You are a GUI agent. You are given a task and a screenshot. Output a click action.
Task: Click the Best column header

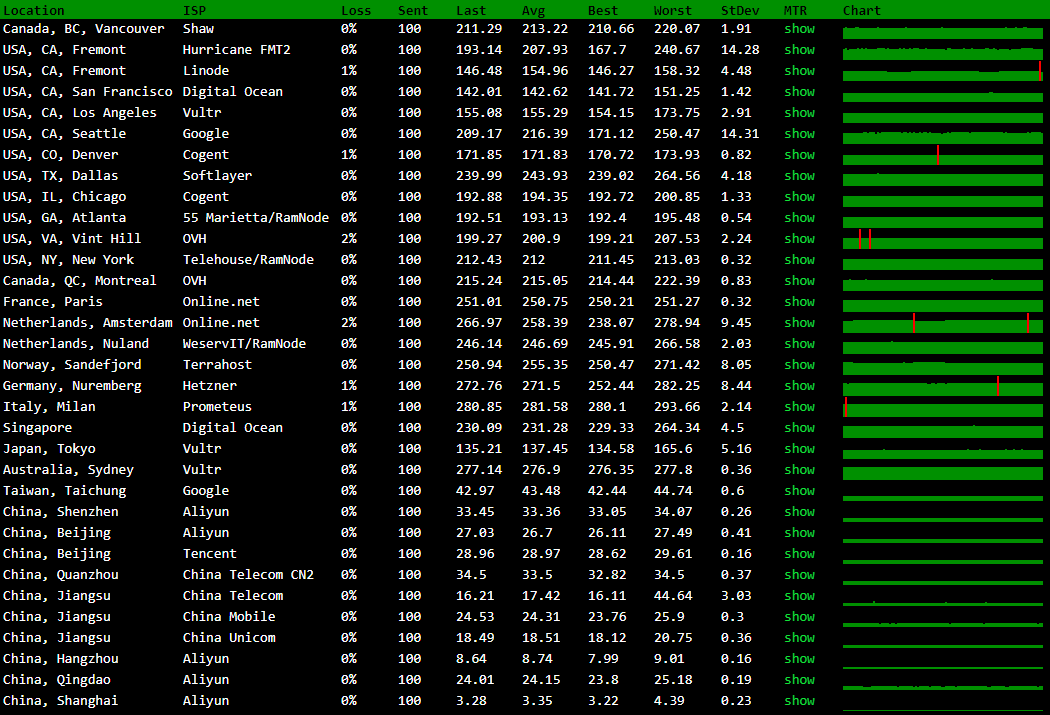coord(603,11)
